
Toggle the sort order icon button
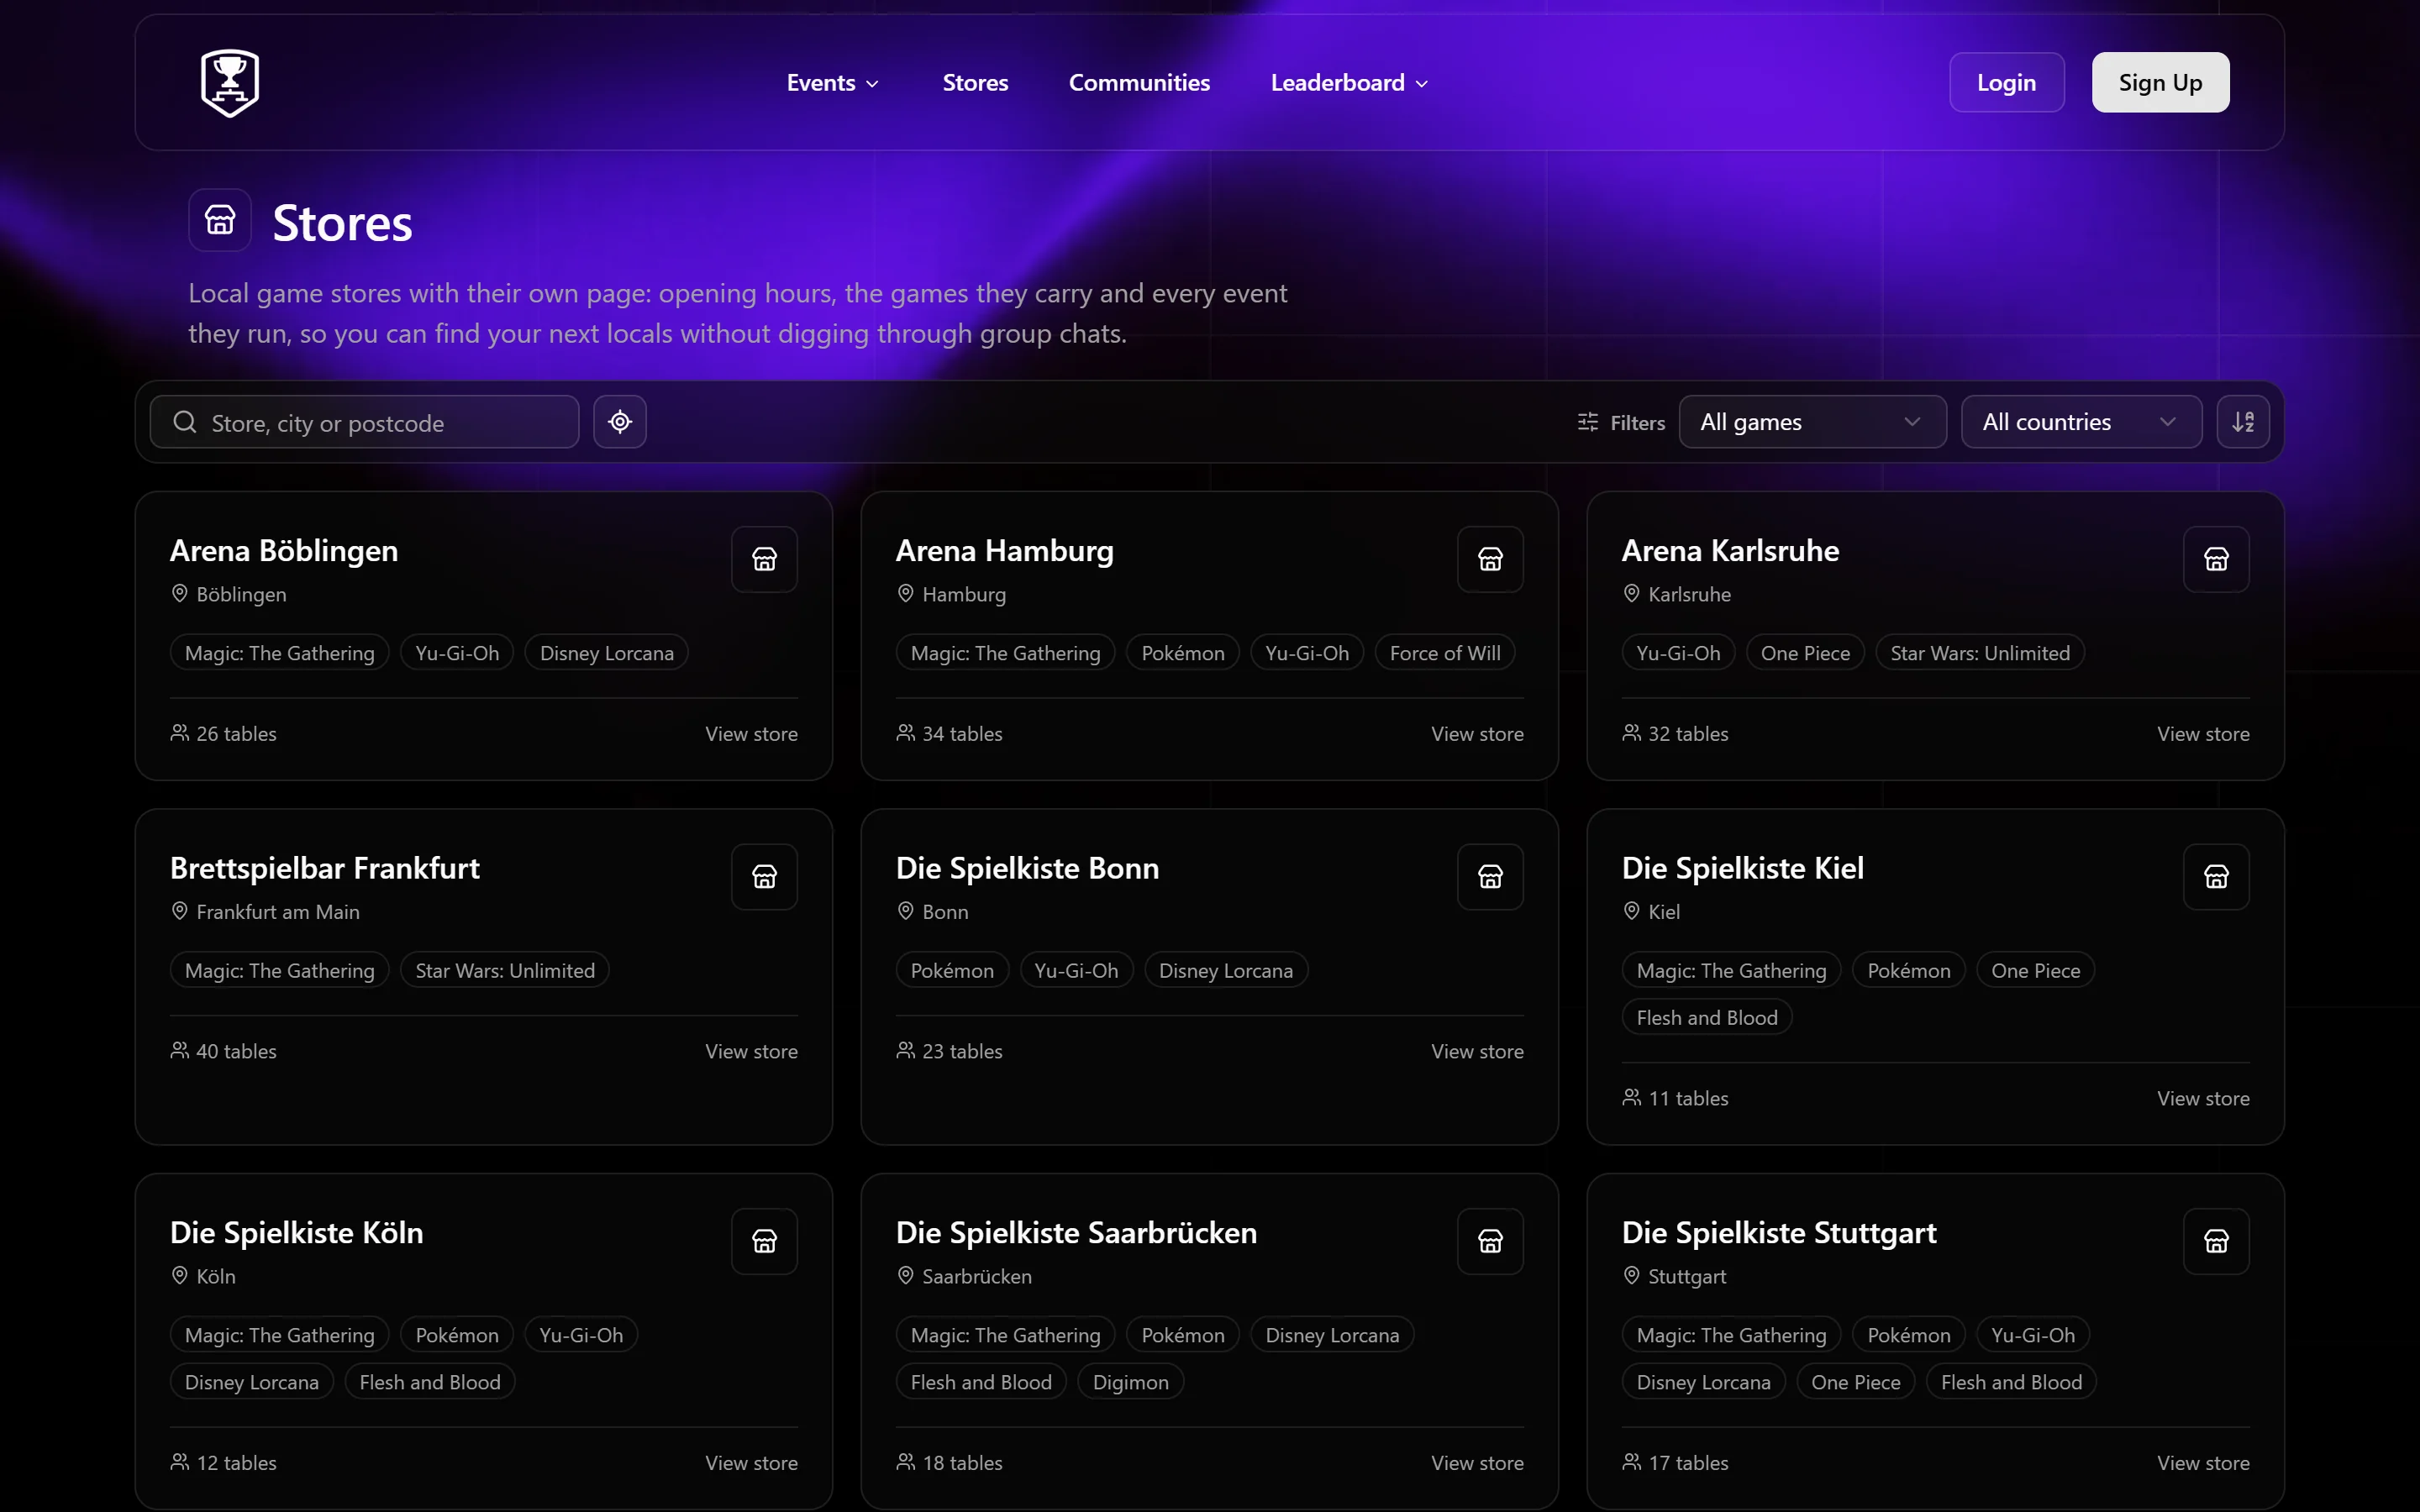pyautogui.click(x=2243, y=422)
